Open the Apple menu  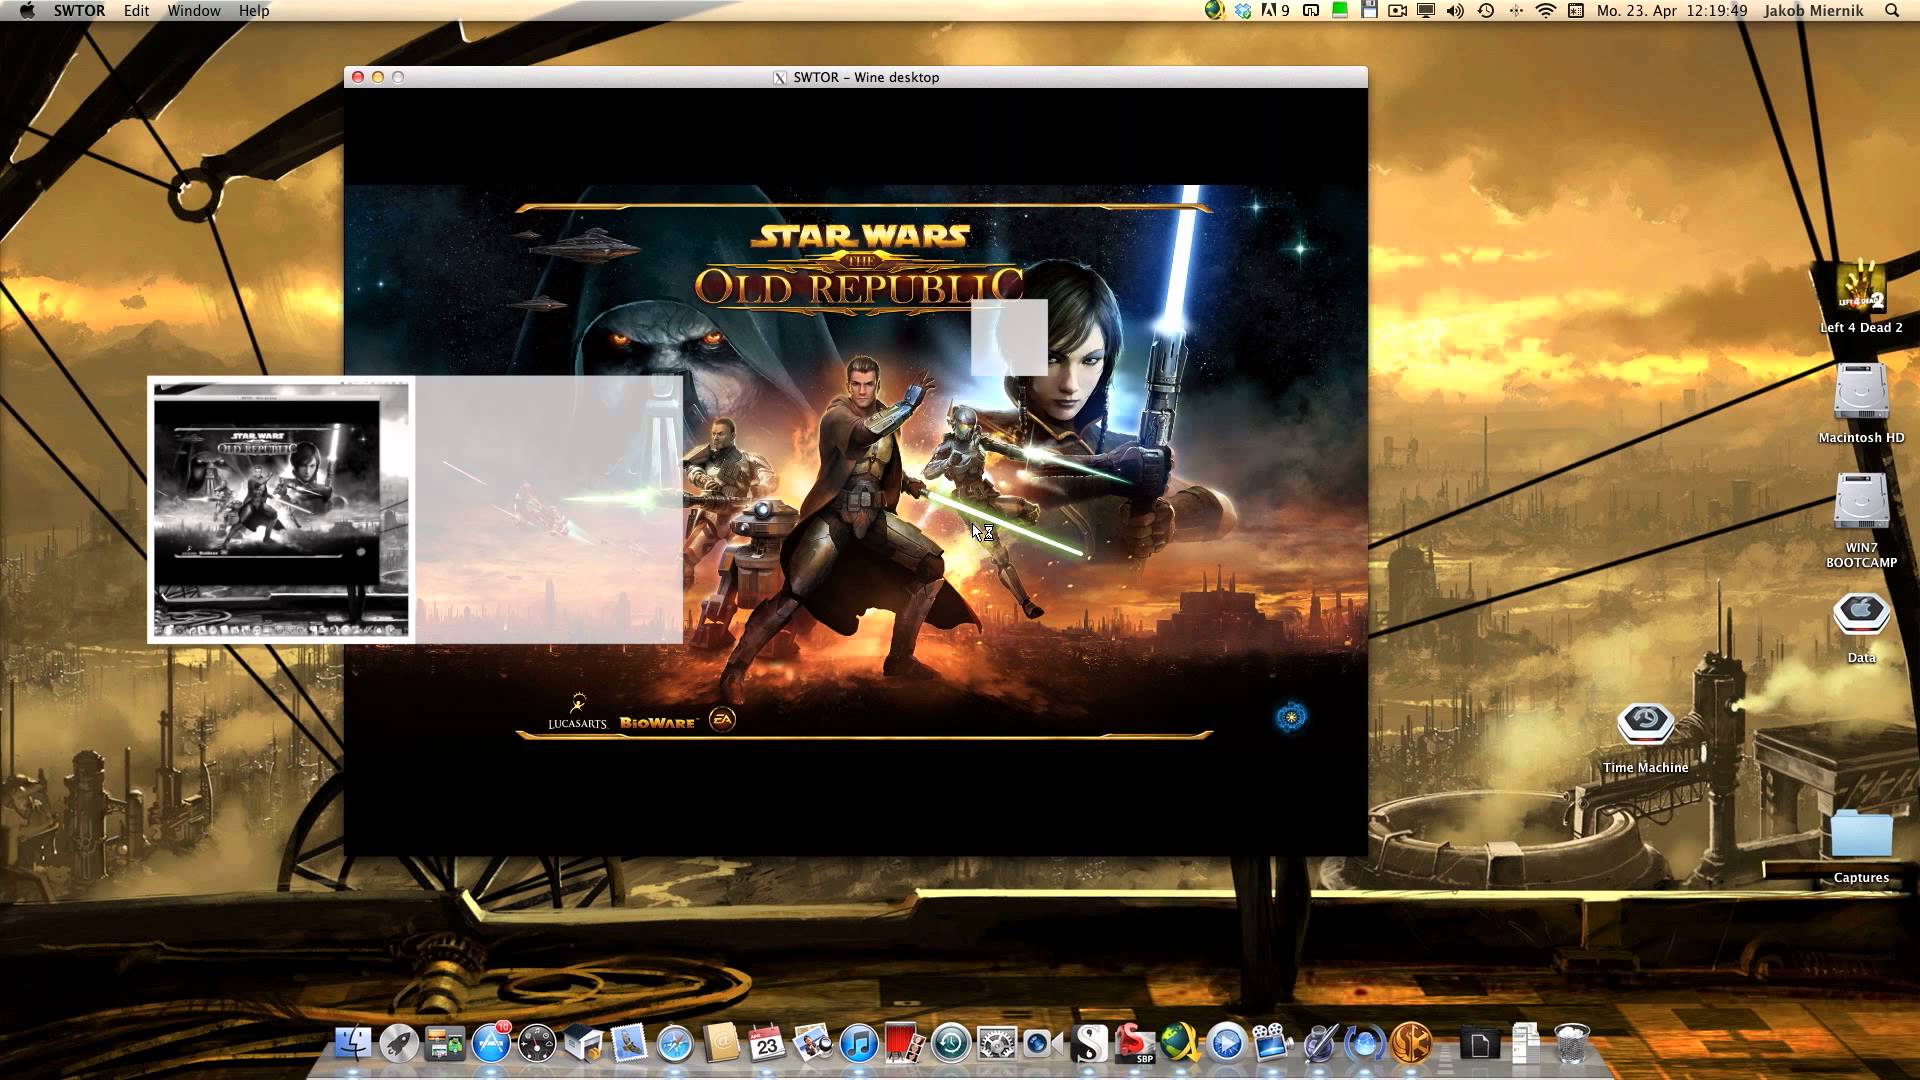click(27, 11)
